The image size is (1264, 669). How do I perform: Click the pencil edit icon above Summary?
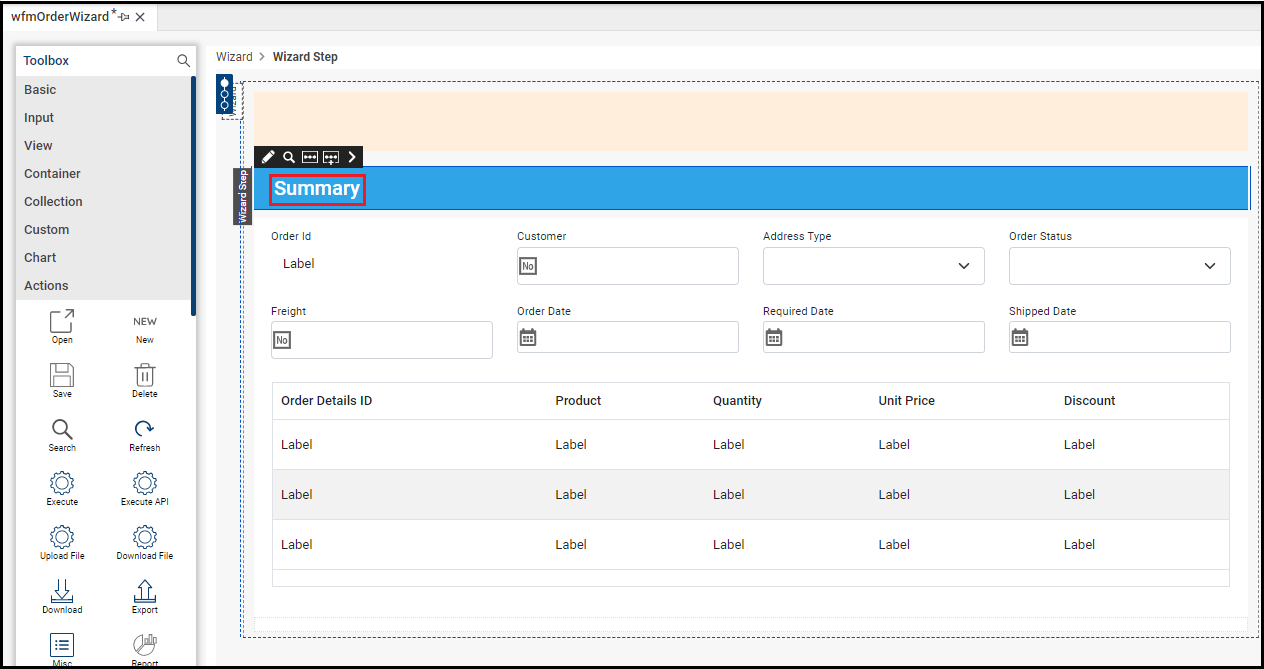tap(268, 157)
